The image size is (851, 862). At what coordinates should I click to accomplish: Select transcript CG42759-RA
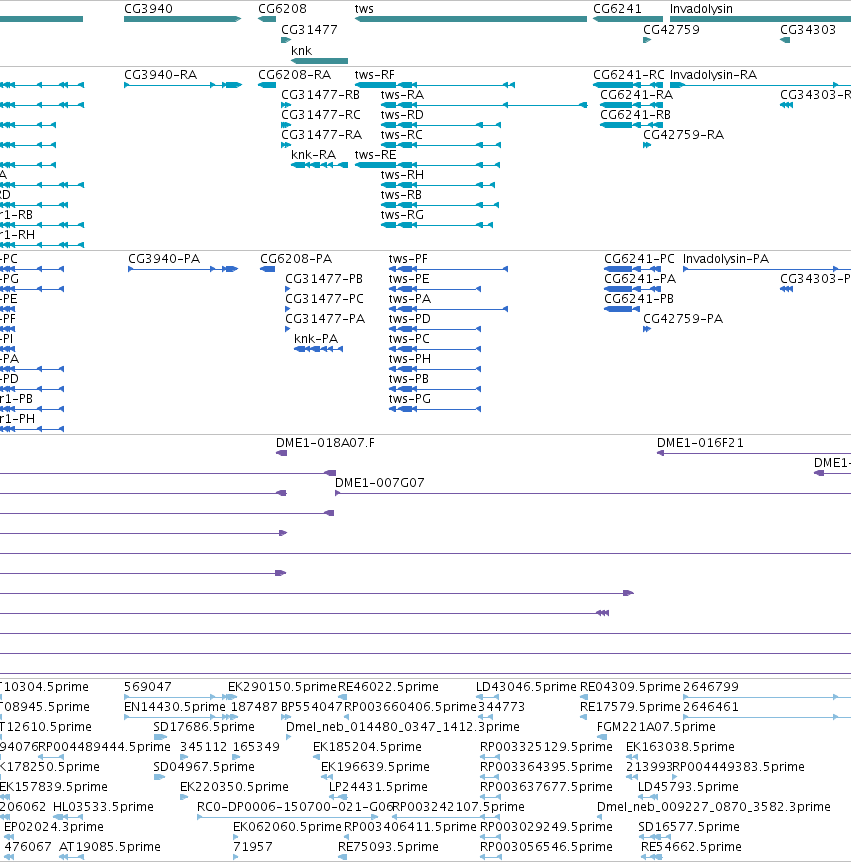(x=683, y=135)
